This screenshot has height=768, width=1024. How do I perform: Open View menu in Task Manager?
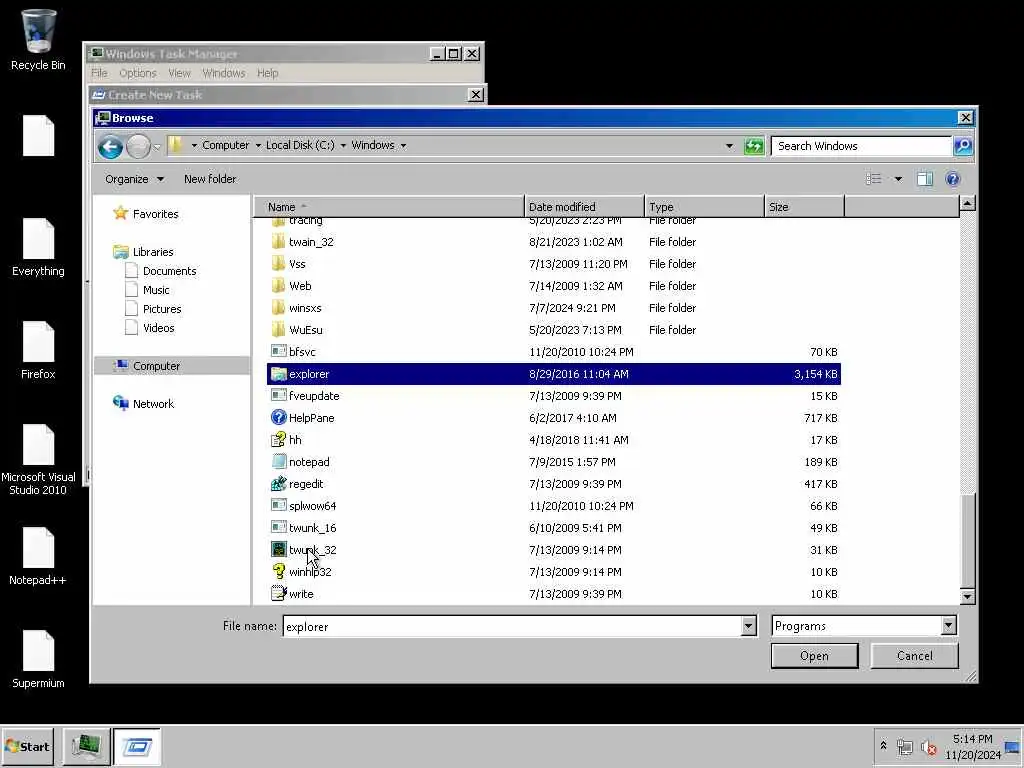coord(179,73)
